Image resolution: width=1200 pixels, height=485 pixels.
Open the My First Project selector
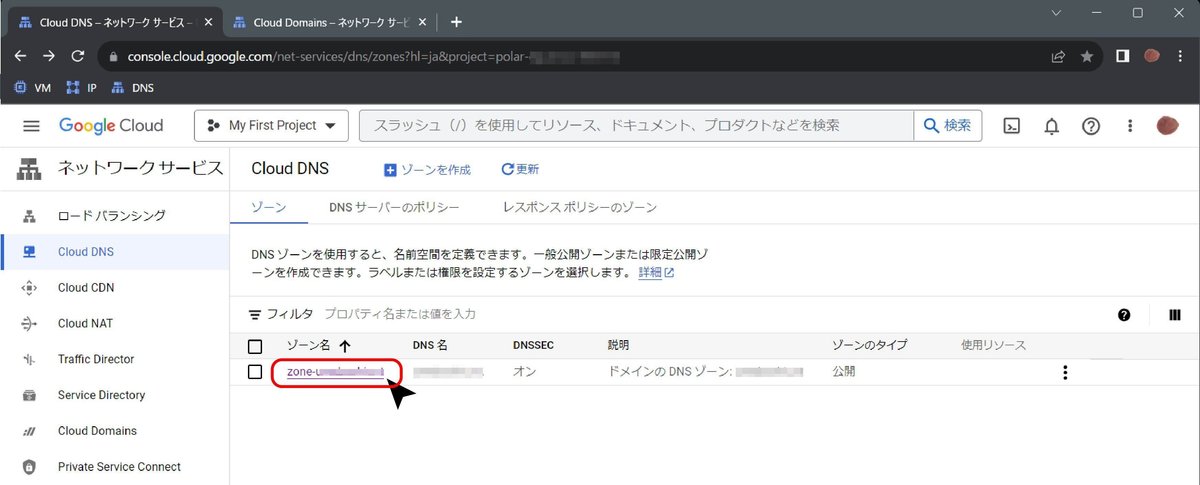(x=271, y=125)
